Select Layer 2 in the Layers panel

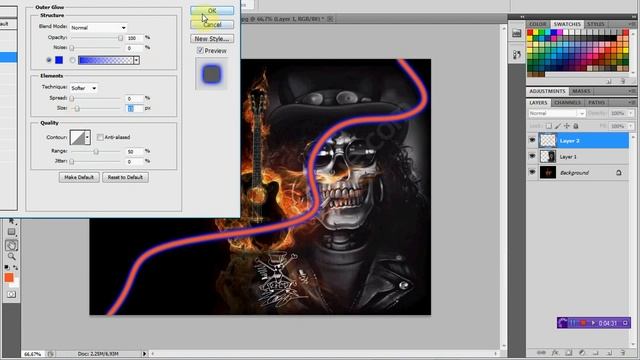[584, 140]
